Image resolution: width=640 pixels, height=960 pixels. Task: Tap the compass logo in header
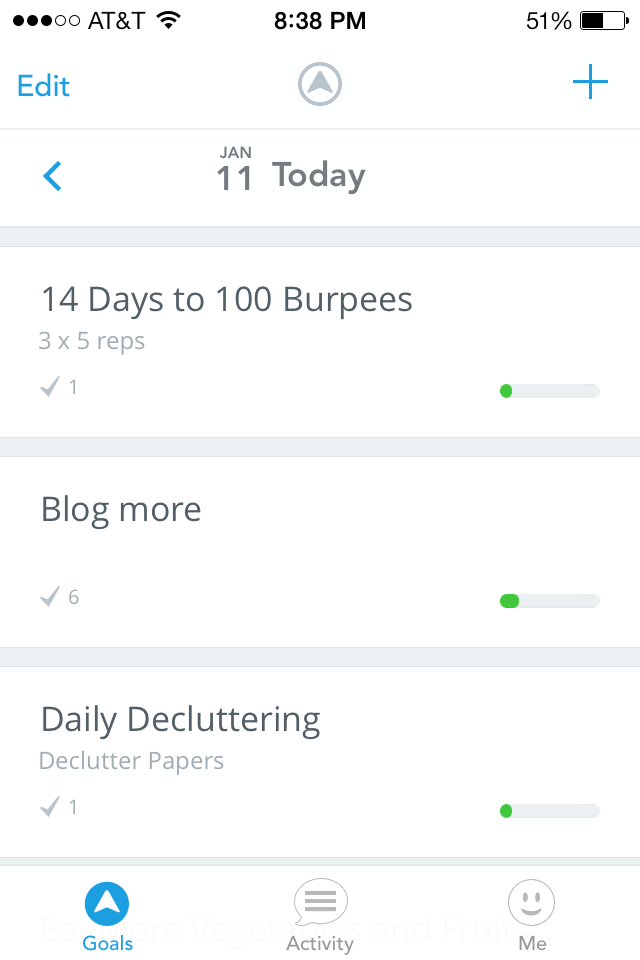click(320, 85)
